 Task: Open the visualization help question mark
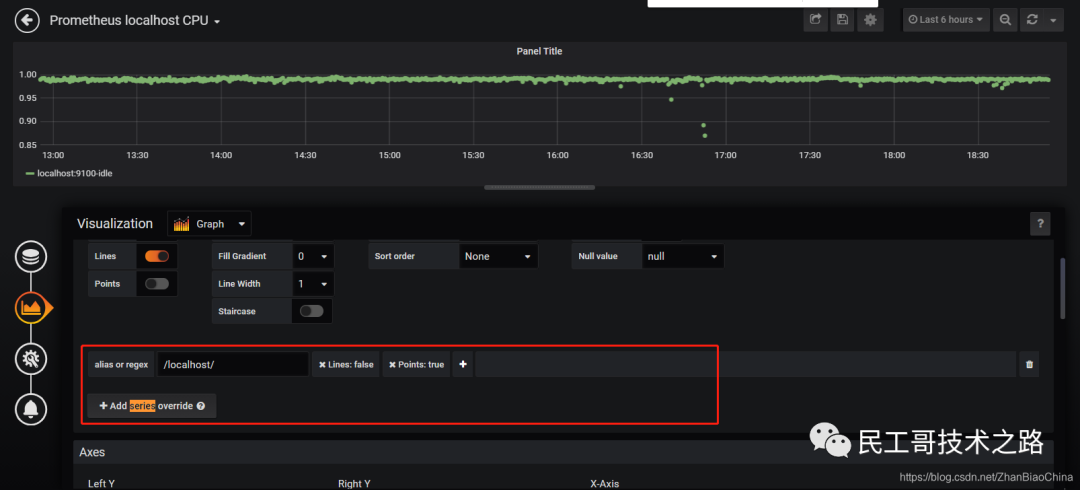tap(1040, 223)
